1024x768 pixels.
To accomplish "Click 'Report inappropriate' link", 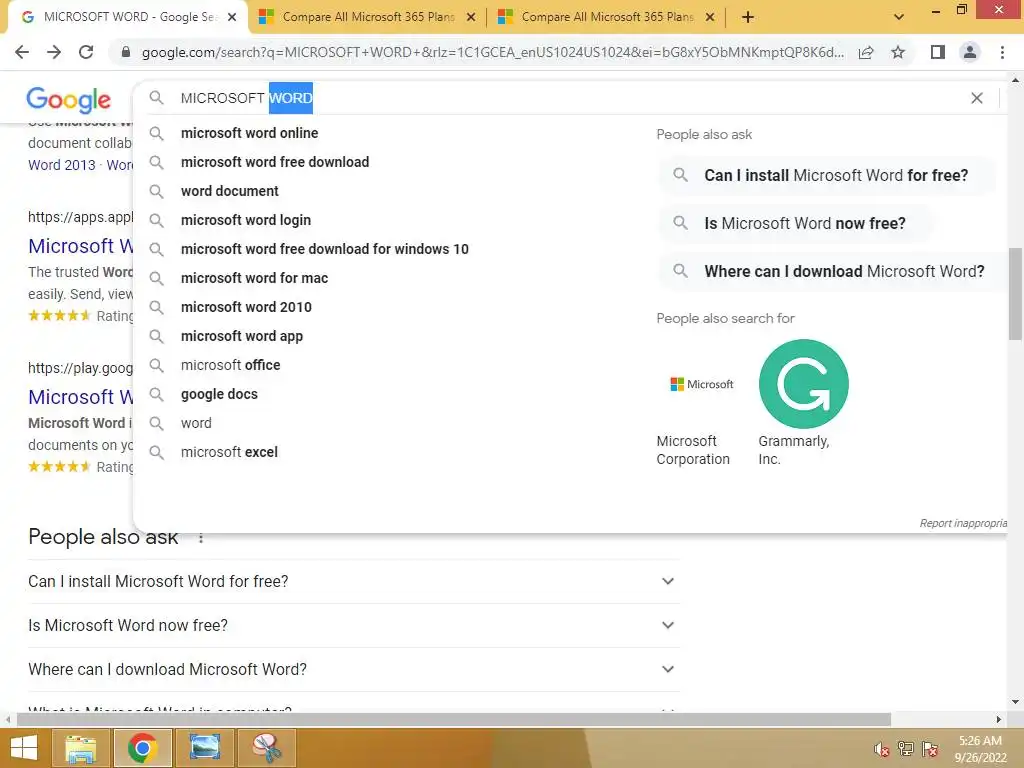I will pos(963,523).
